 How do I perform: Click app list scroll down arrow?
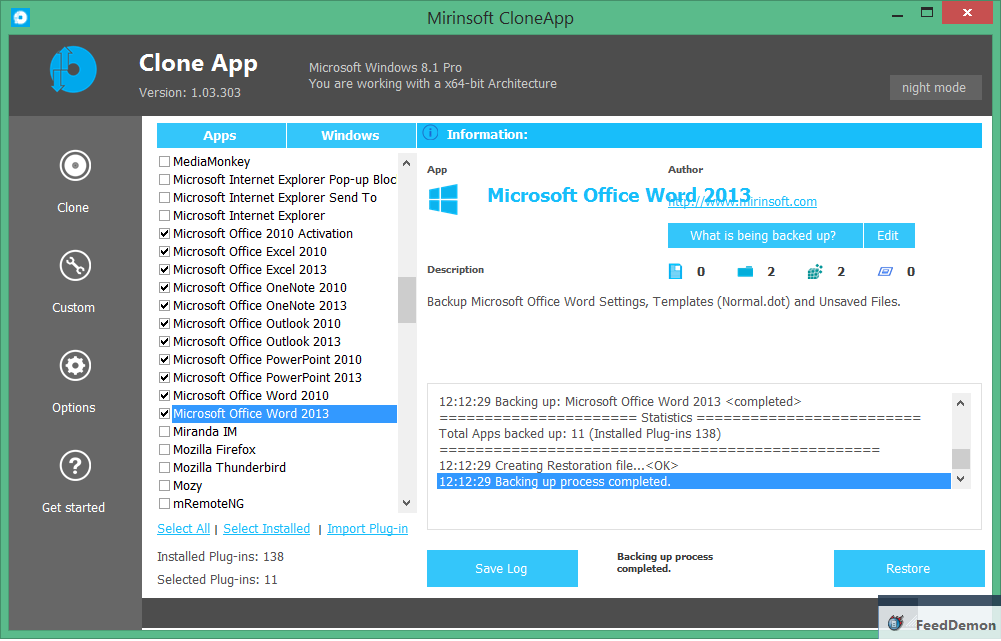pos(407,503)
